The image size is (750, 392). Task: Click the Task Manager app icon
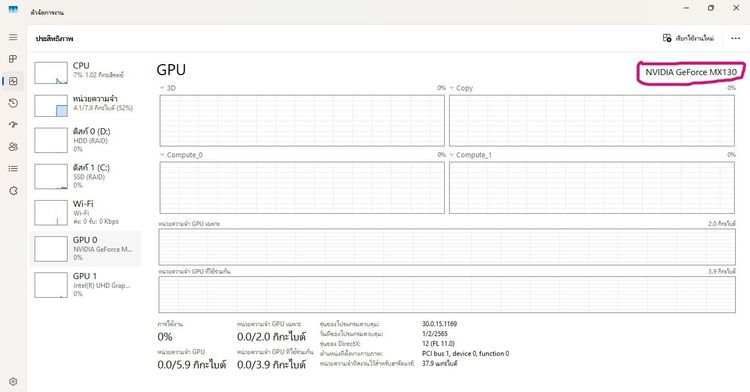click(13, 10)
